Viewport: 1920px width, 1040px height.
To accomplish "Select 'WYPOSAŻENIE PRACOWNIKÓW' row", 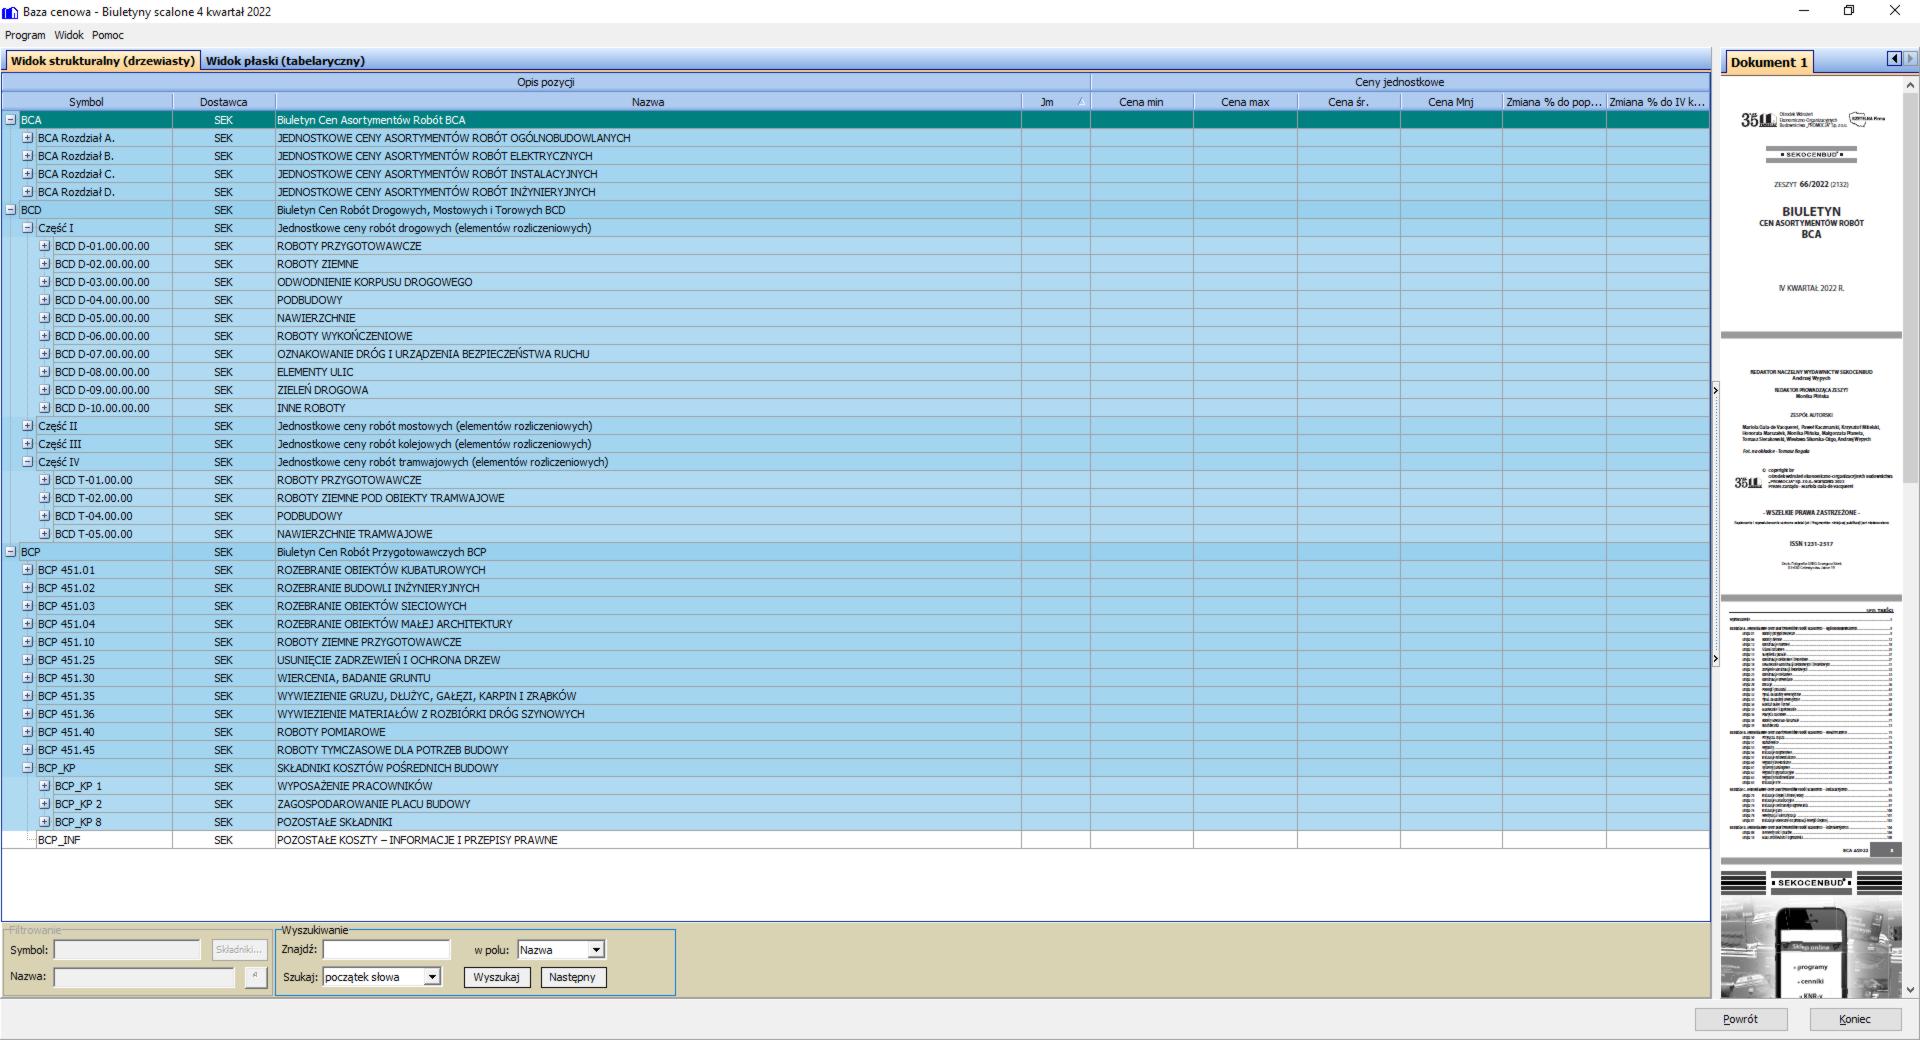I will coord(855,786).
